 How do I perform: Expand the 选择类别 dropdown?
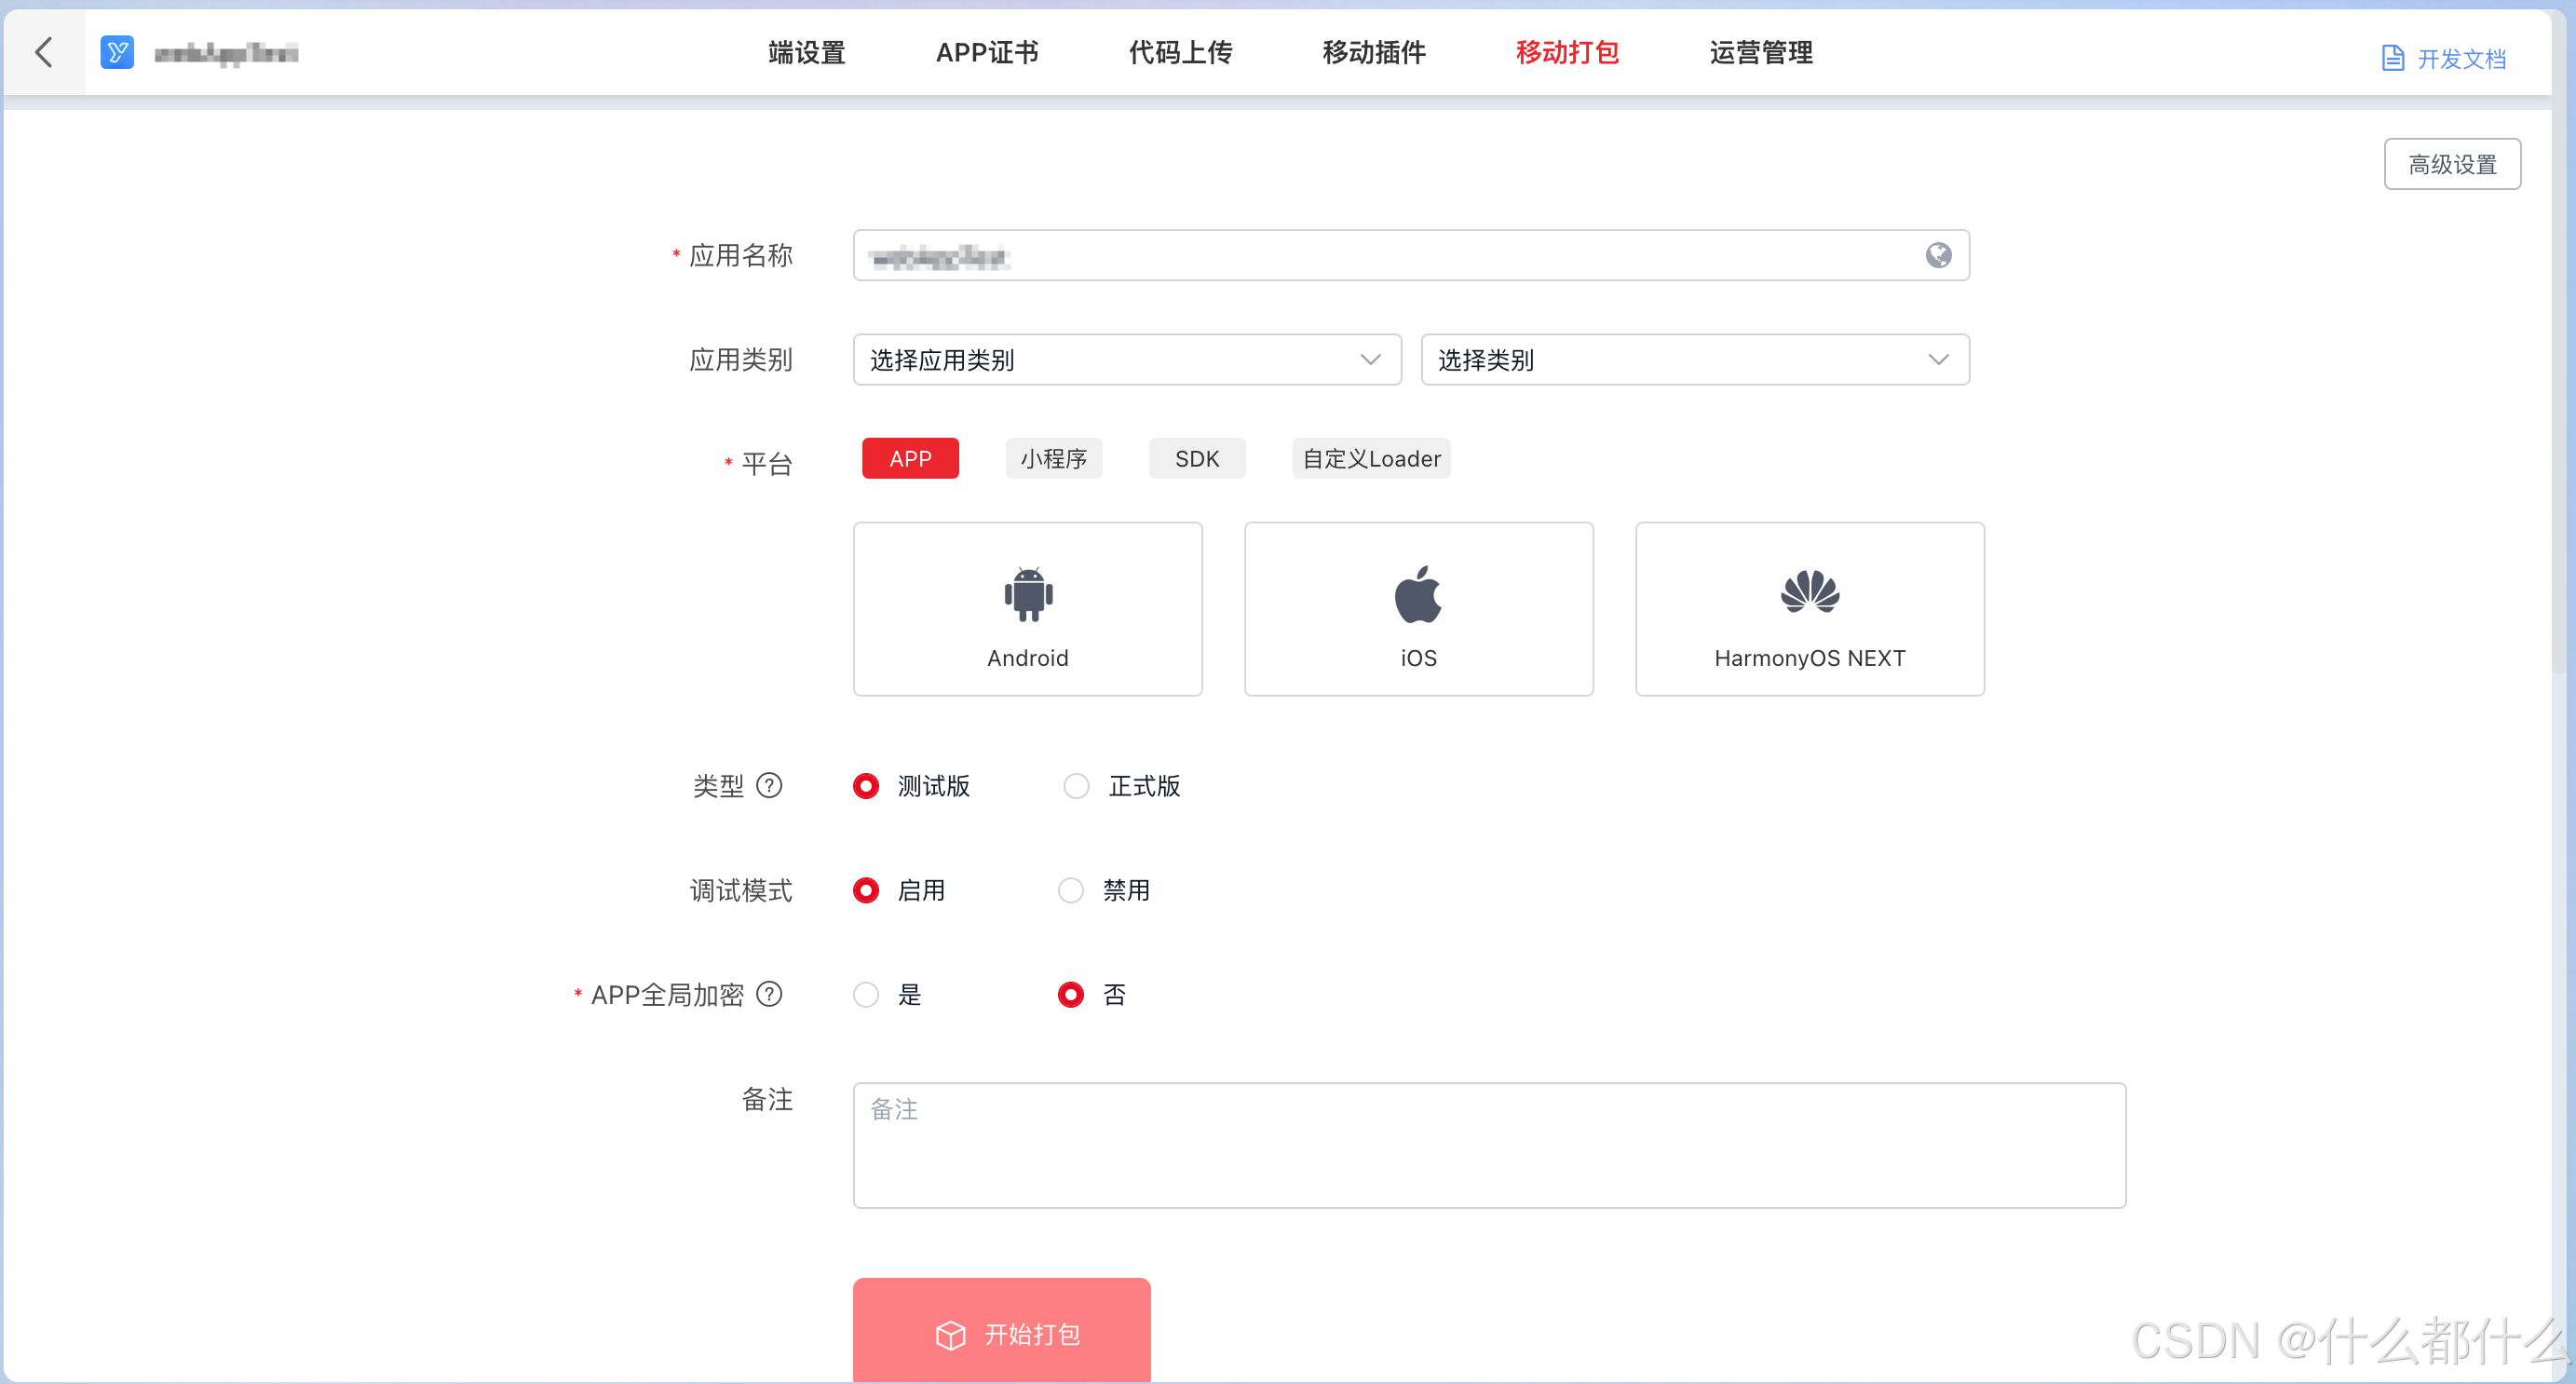[x=1694, y=360]
